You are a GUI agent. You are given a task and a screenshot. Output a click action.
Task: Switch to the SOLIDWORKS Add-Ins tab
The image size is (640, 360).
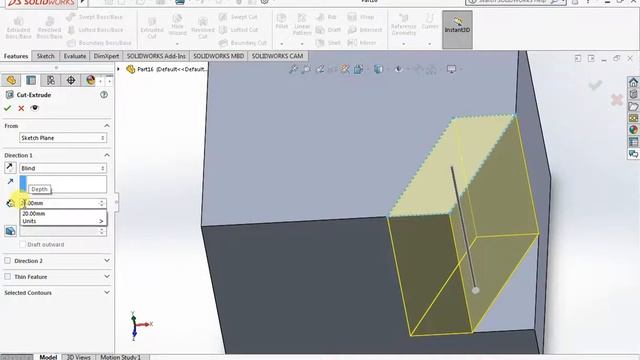point(156,56)
